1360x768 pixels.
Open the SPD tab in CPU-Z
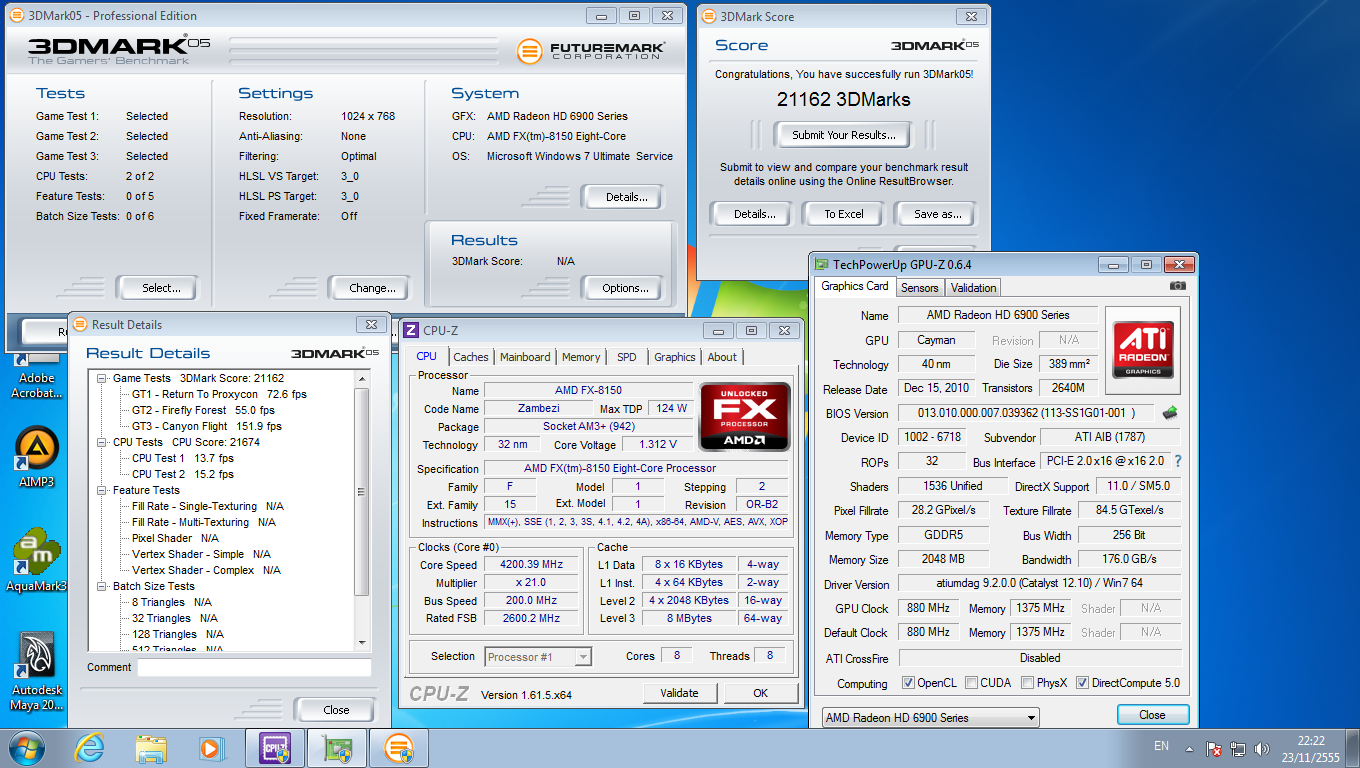(x=626, y=357)
